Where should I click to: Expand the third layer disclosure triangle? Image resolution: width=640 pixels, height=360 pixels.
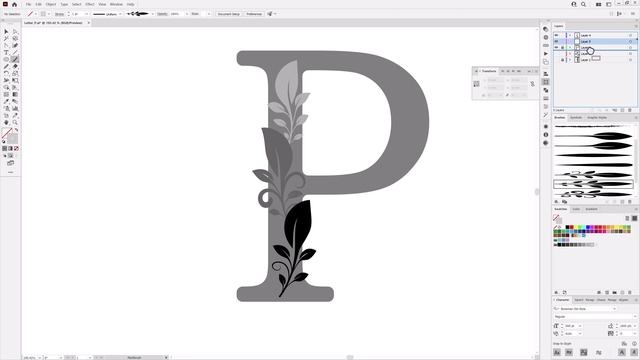coord(570,48)
